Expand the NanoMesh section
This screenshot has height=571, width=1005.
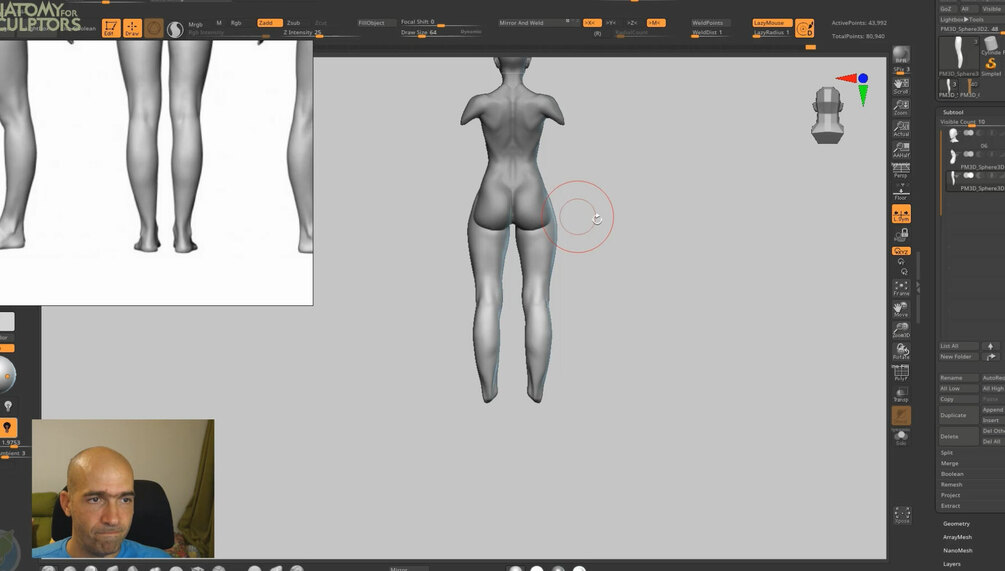coord(958,550)
